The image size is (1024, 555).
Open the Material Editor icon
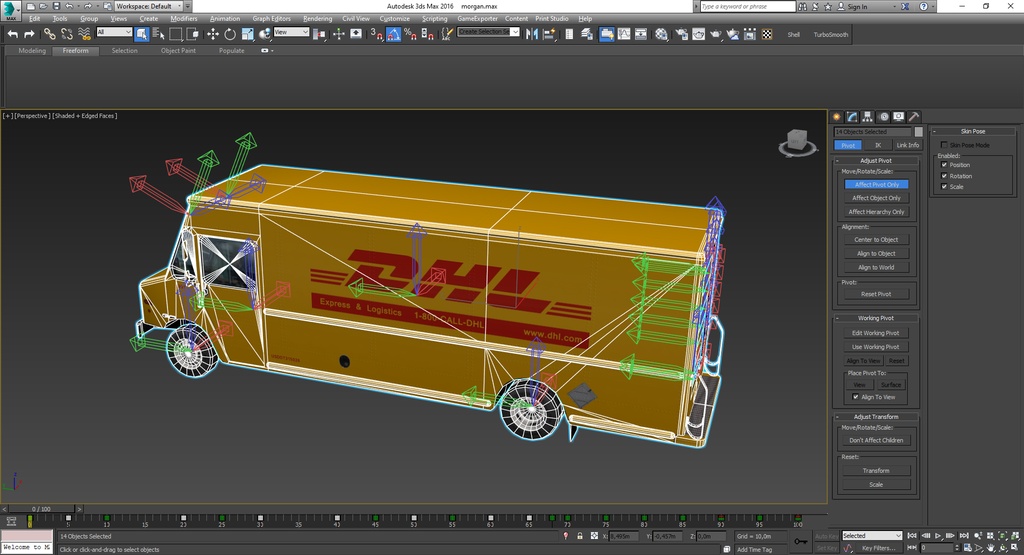661,34
